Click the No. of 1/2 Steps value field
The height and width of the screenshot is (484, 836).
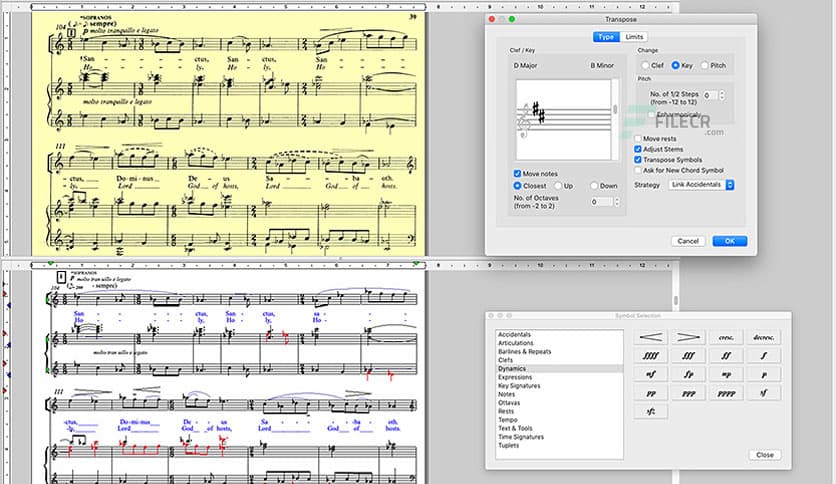pyautogui.click(x=710, y=95)
